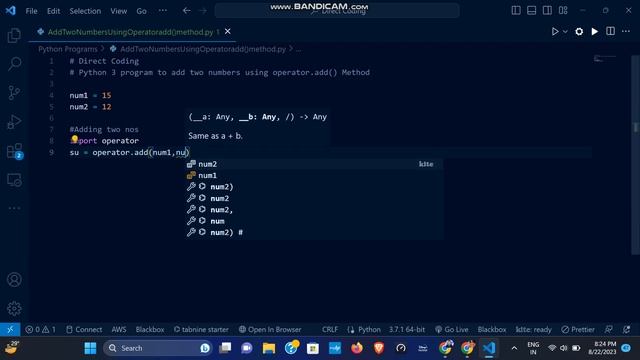This screenshot has width=640, height=360.
Task: Click AWS in the status bar
Action: pyautogui.click(x=119, y=329)
